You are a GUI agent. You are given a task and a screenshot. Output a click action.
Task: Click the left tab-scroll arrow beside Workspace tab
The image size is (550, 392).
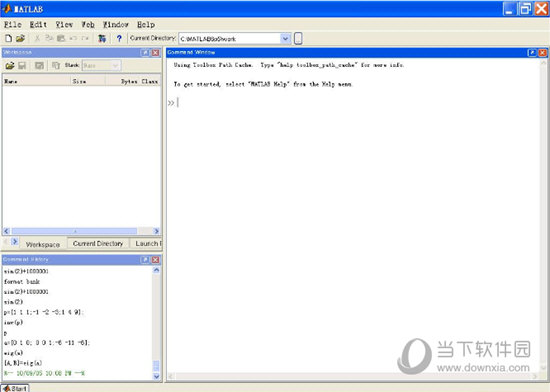click(x=6, y=241)
